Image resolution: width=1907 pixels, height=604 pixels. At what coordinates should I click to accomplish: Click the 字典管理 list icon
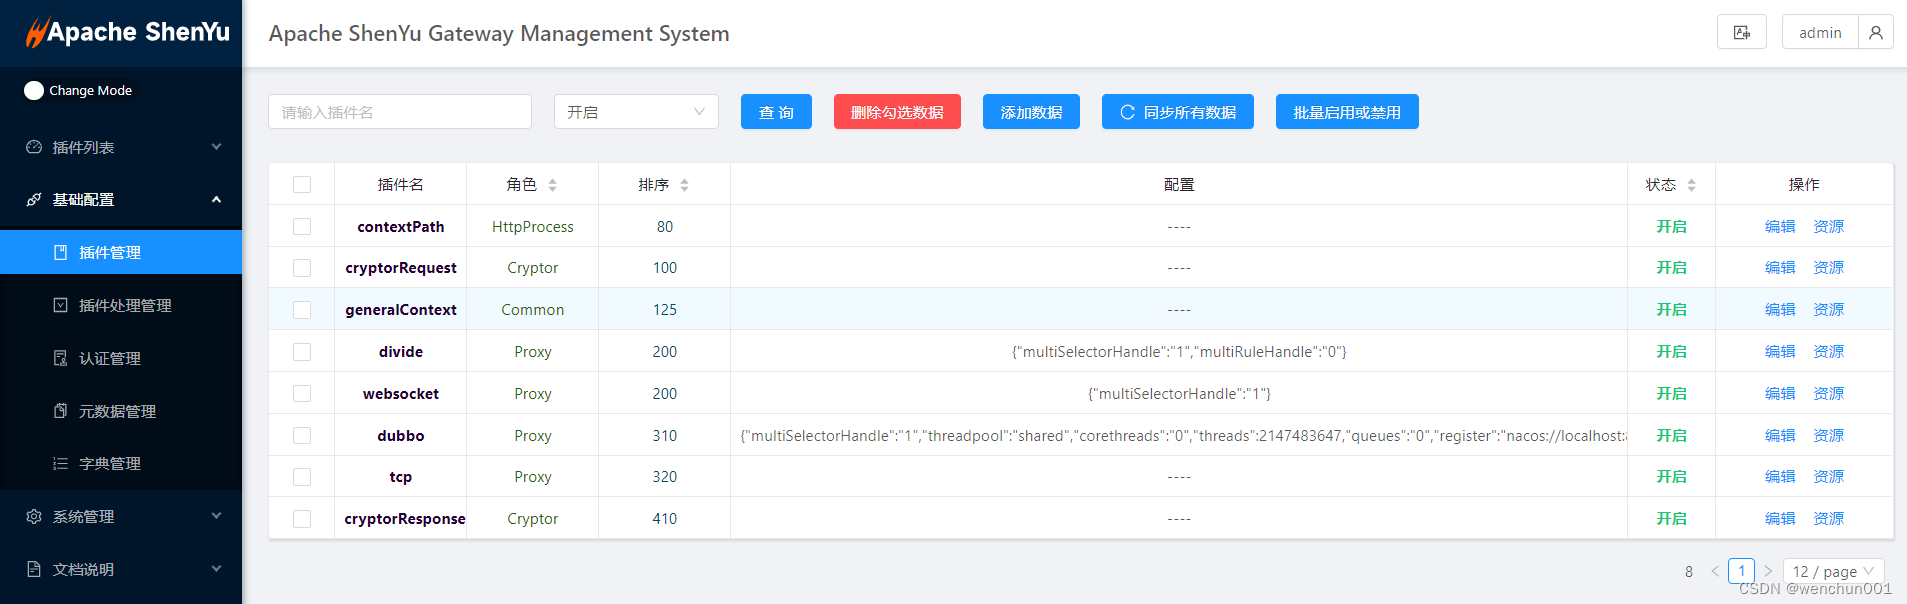click(x=61, y=463)
